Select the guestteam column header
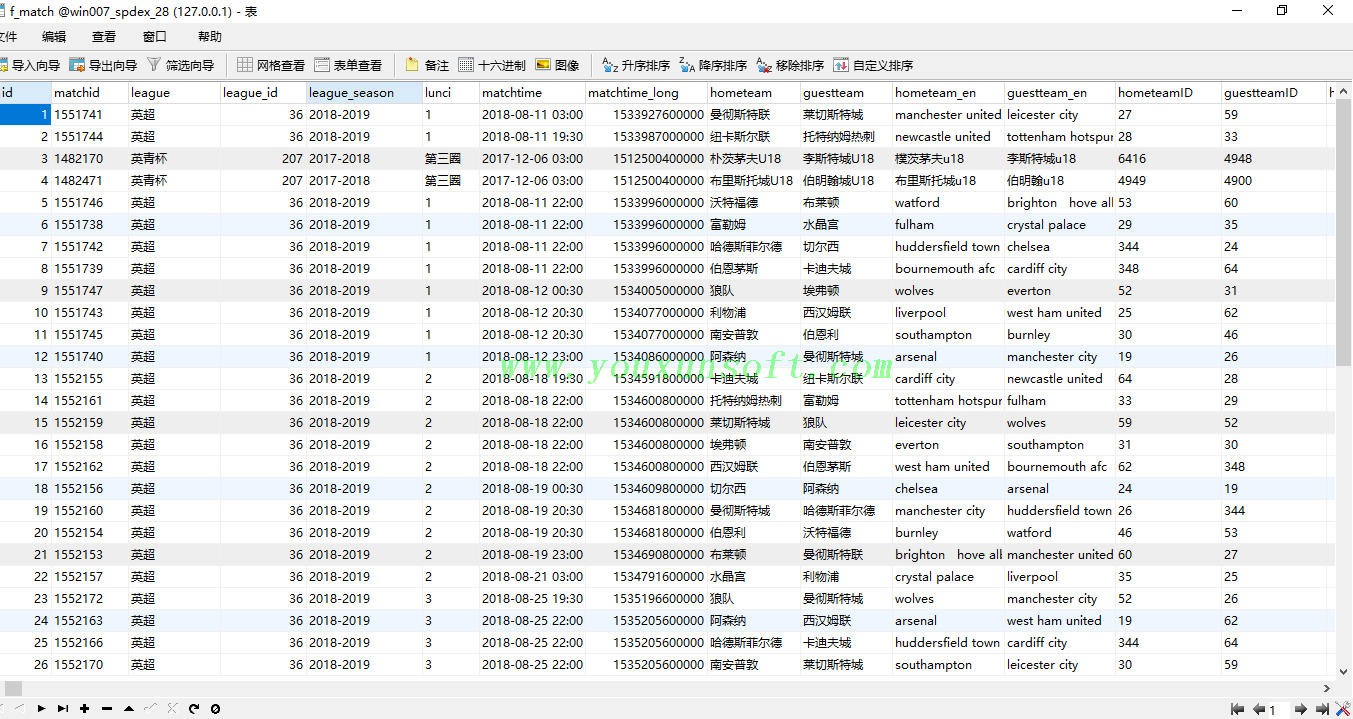The width and height of the screenshot is (1353, 719). 846,92
